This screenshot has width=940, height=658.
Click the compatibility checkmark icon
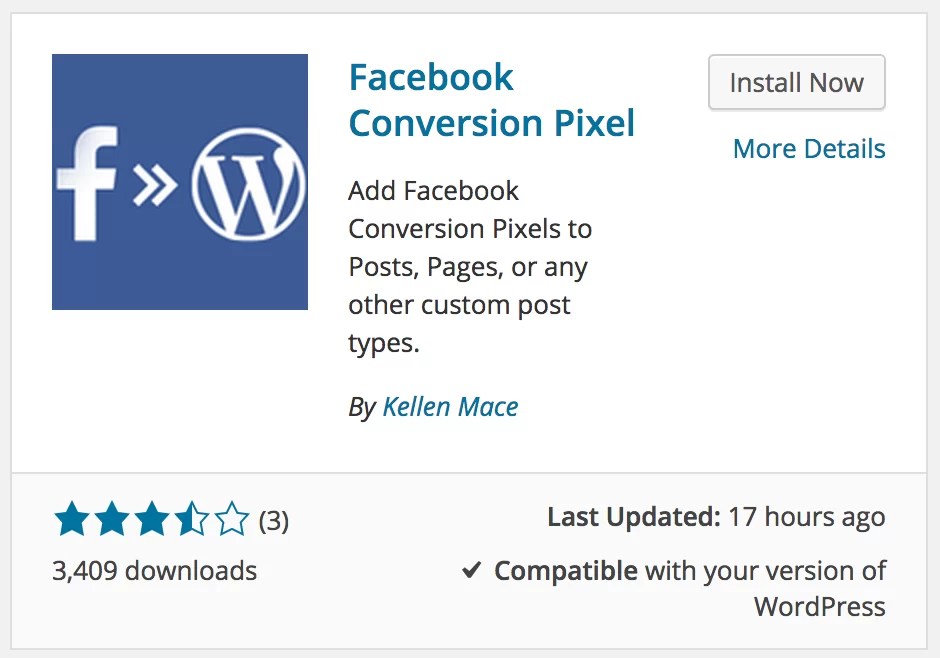(472, 571)
